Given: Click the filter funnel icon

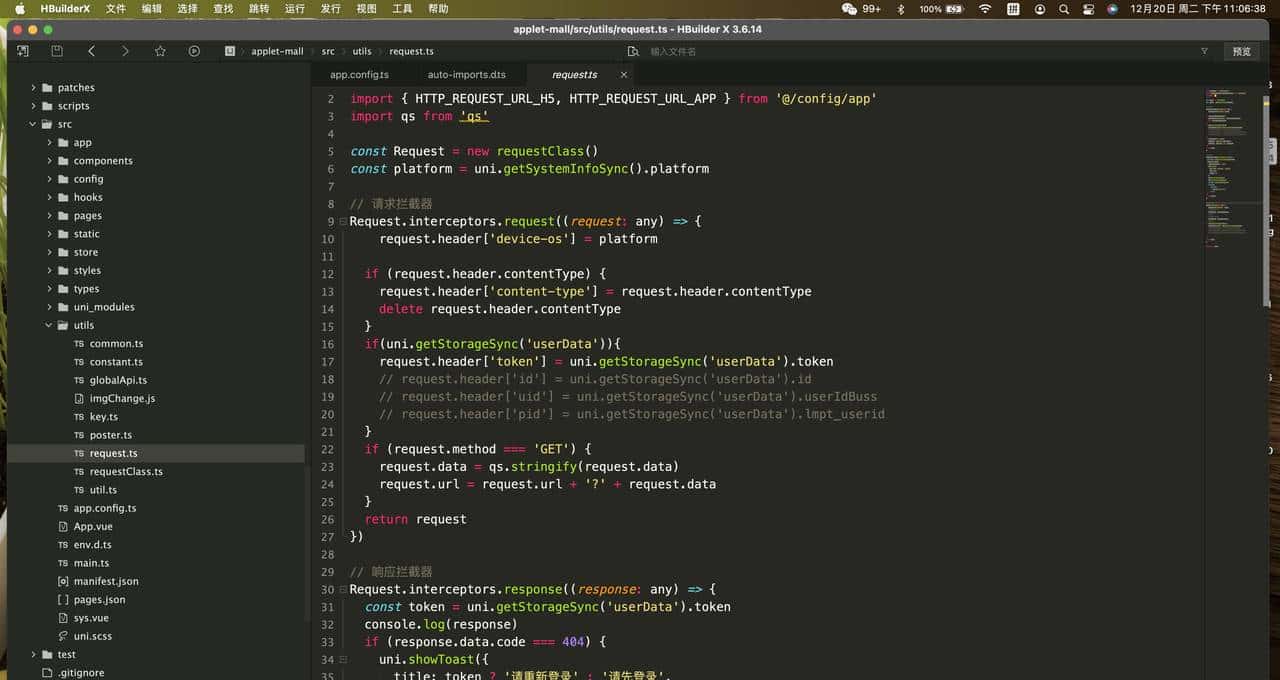Looking at the screenshot, I should click(x=1204, y=51).
